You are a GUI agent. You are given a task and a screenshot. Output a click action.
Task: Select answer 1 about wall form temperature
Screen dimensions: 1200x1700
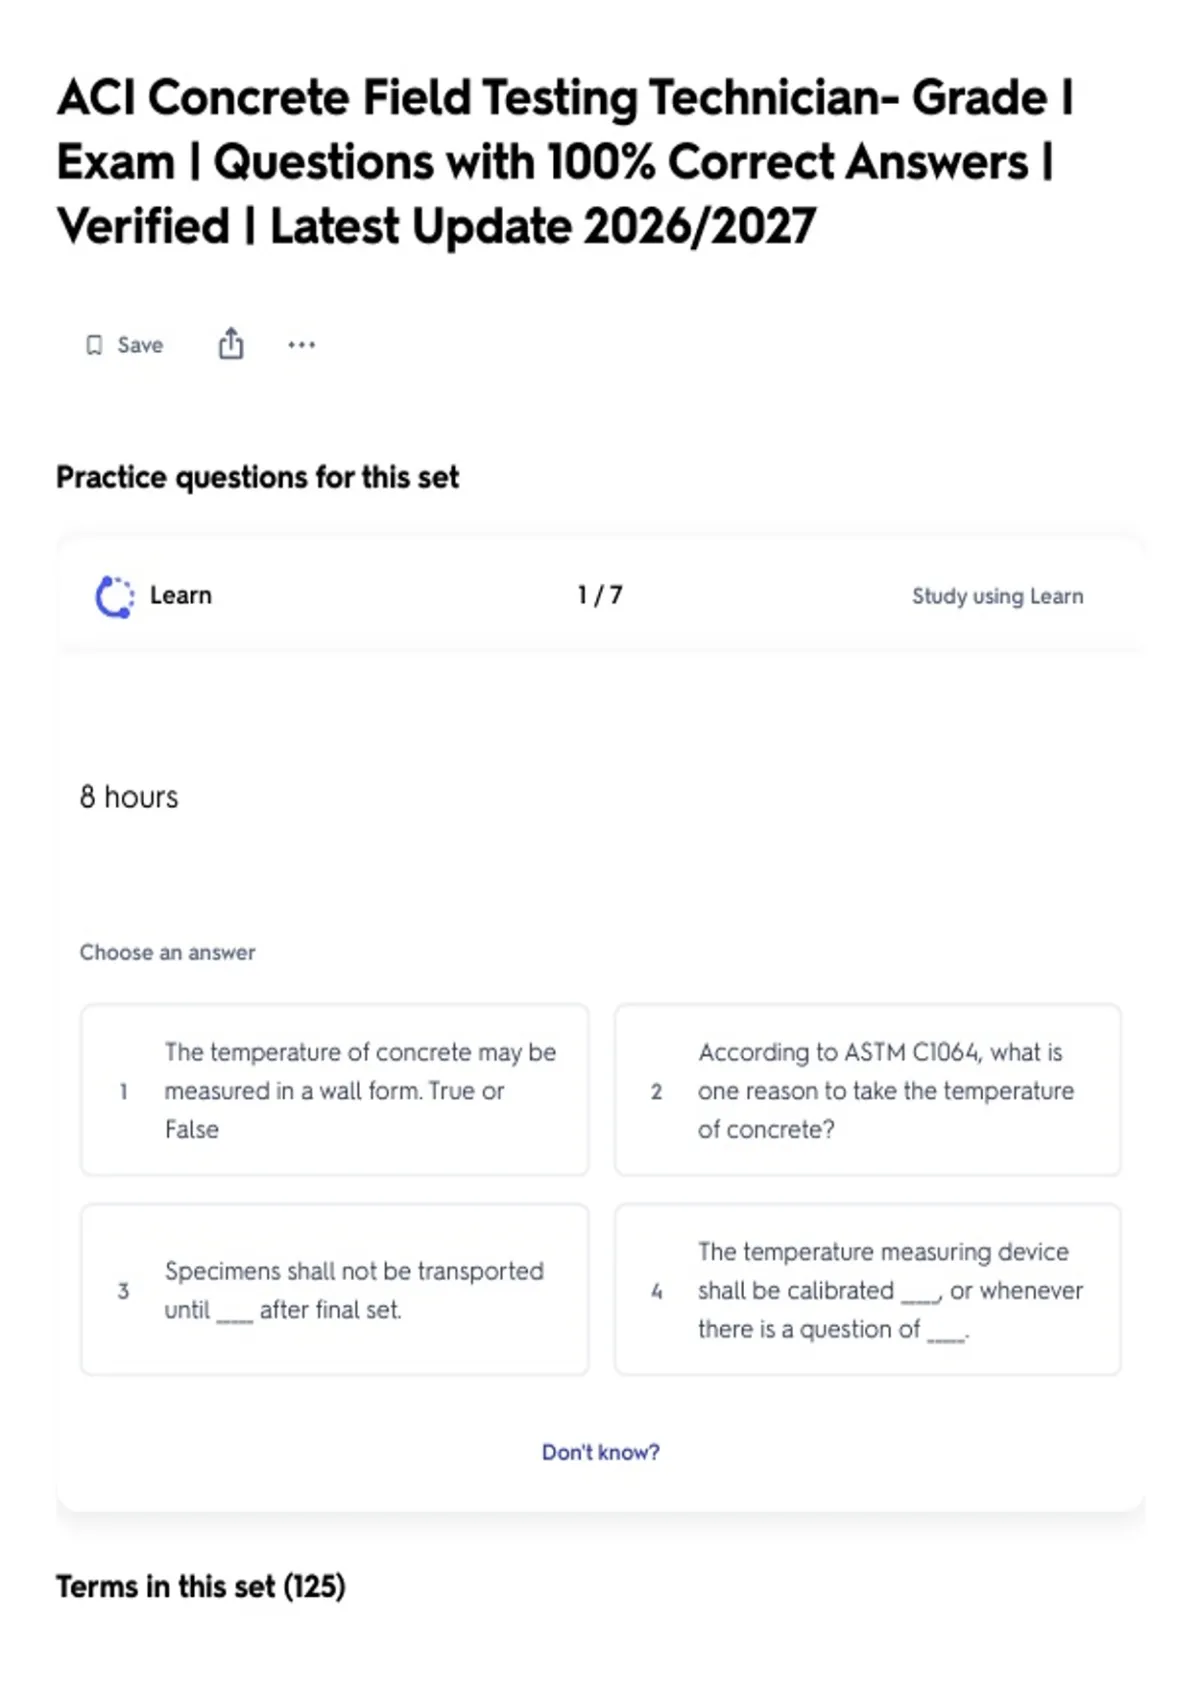tap(335, 1090)
